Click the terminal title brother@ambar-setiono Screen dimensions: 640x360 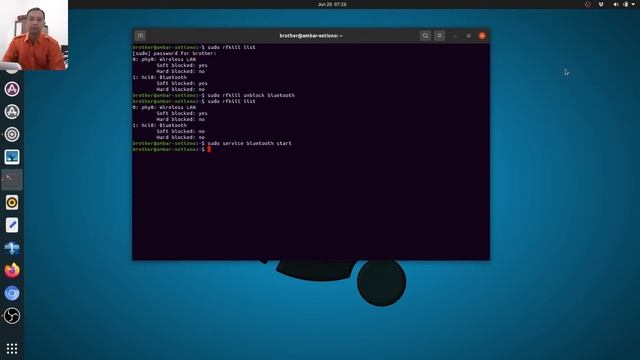(x=311, y=36)
